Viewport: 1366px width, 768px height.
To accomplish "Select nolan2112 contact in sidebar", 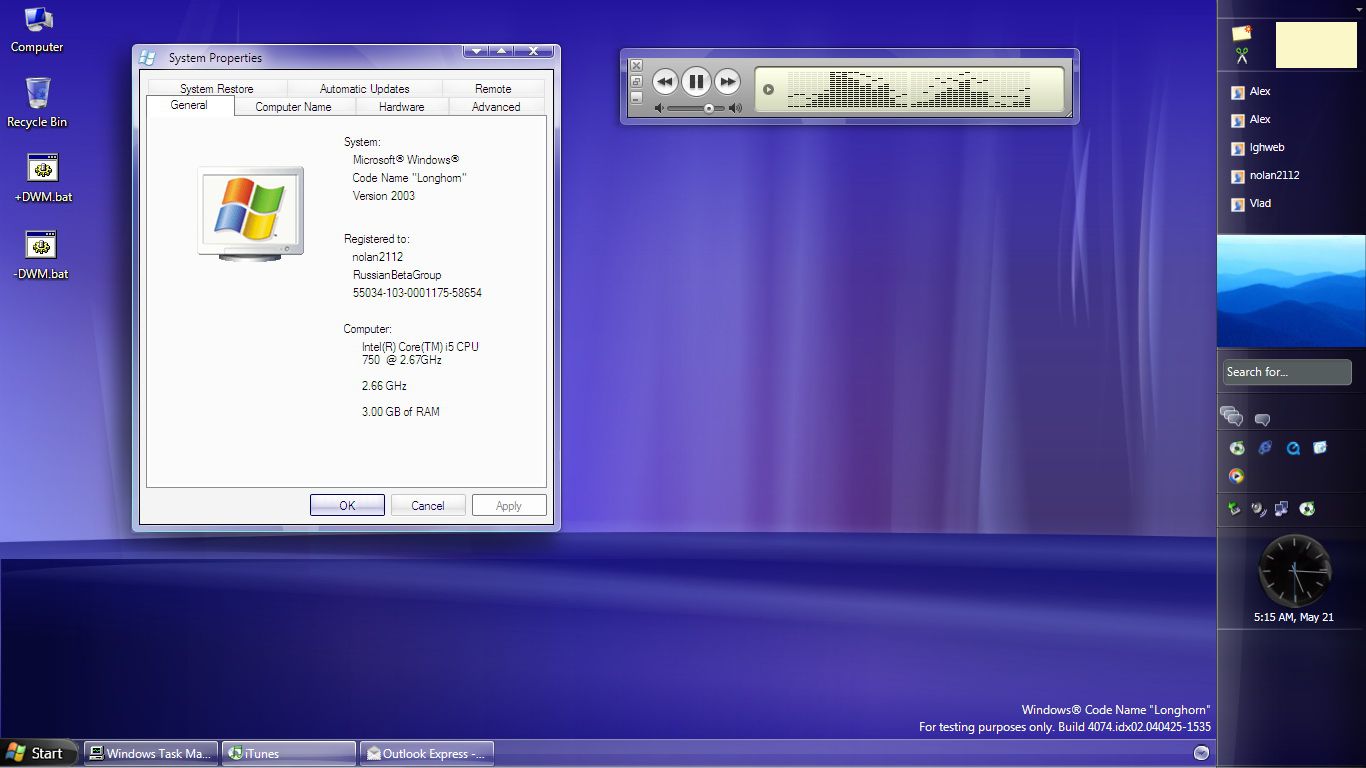I will [1265, 175].
